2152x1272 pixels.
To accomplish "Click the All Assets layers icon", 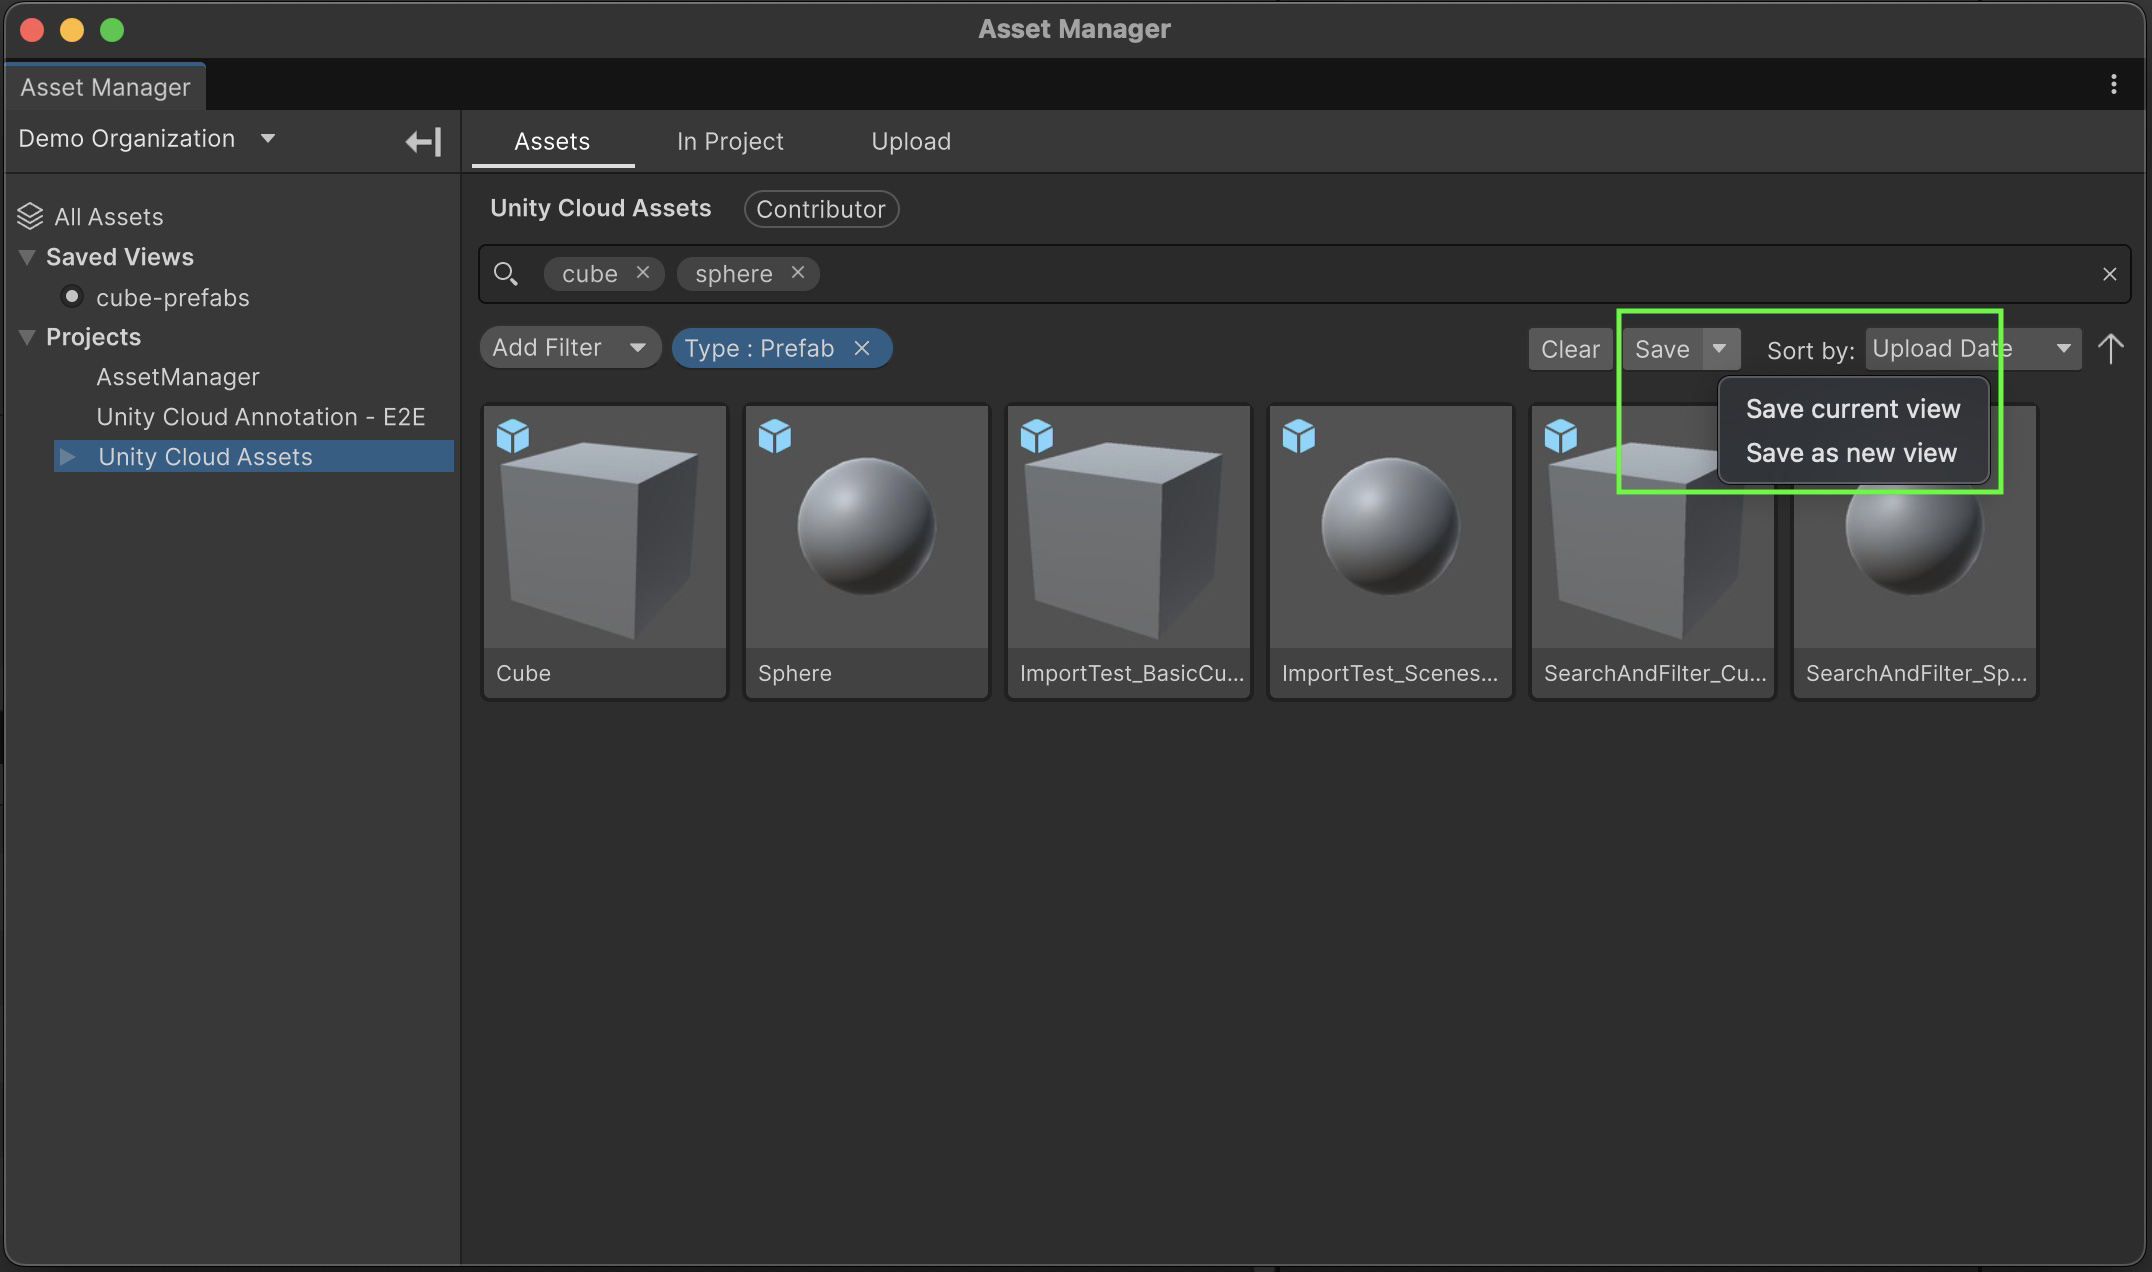I will pos(30,216).
